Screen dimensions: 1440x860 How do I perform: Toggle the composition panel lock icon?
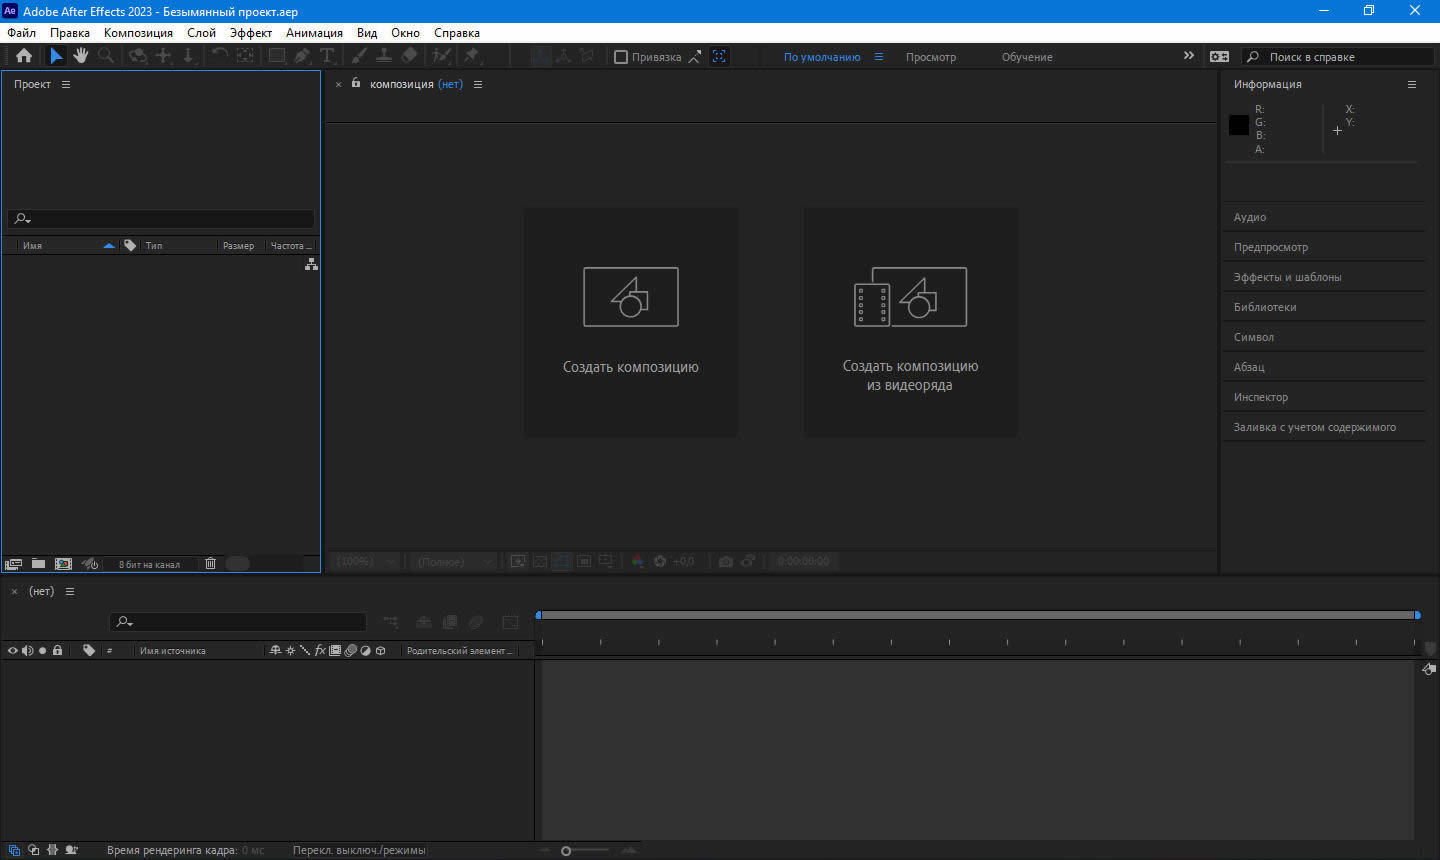pos(356,84)
